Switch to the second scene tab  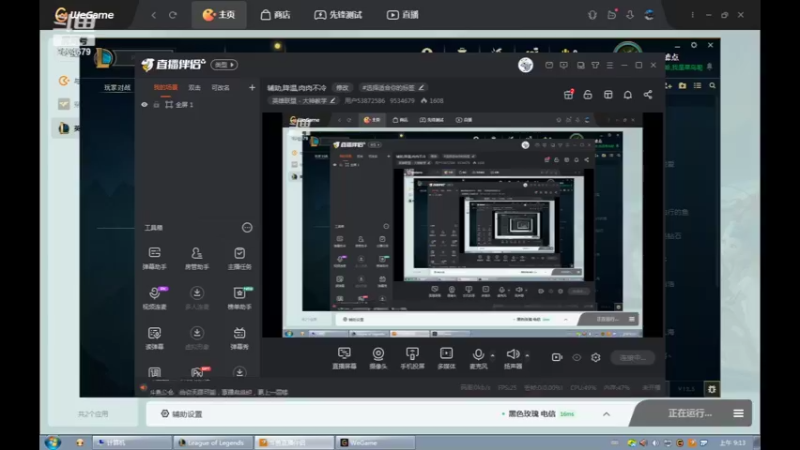point(194,88)
